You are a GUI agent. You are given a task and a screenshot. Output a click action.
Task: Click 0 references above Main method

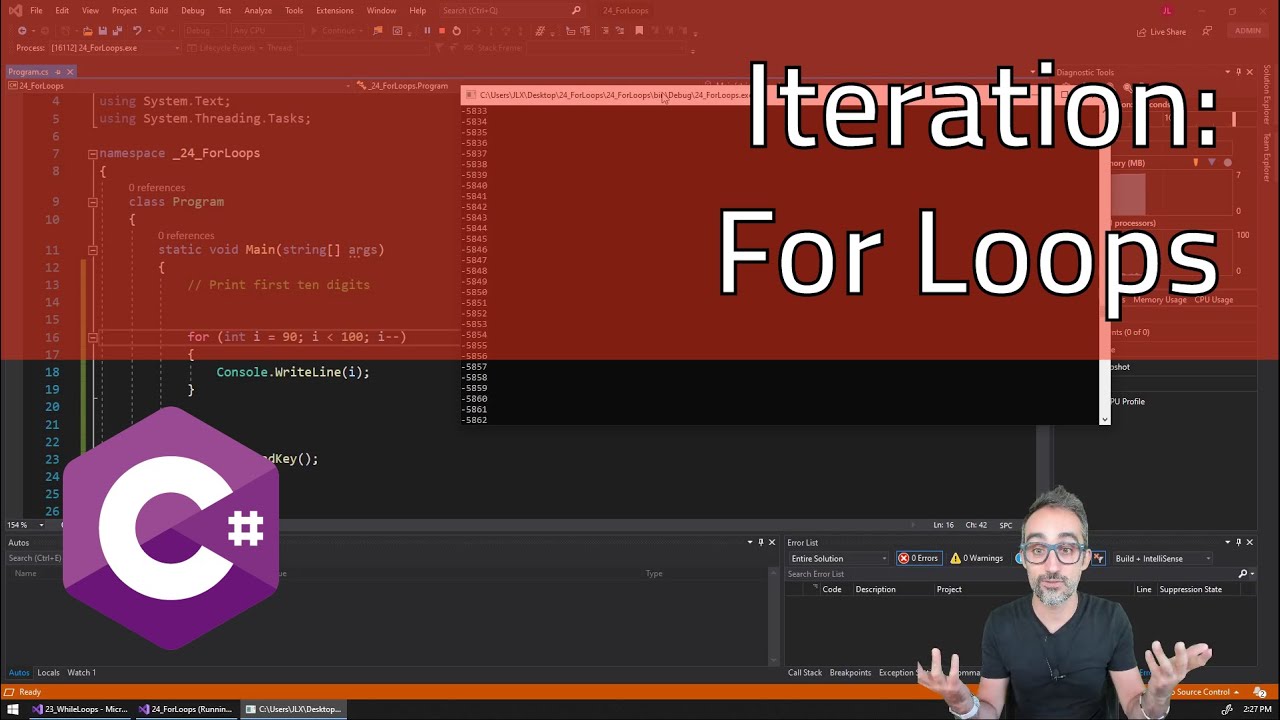pyautogui.click(x=186, y=236)
